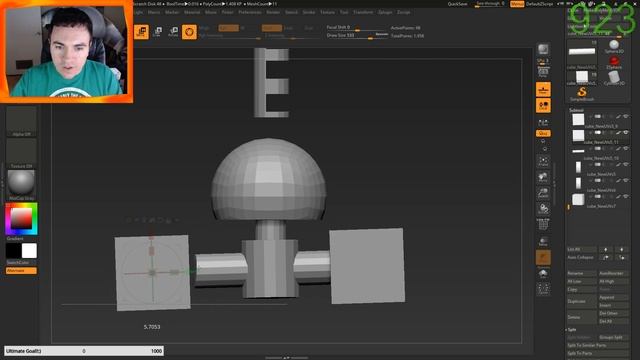
Task: Toggle eye icon for cube_NewUVs5_11 subtool
Action: tap(625, 133)
